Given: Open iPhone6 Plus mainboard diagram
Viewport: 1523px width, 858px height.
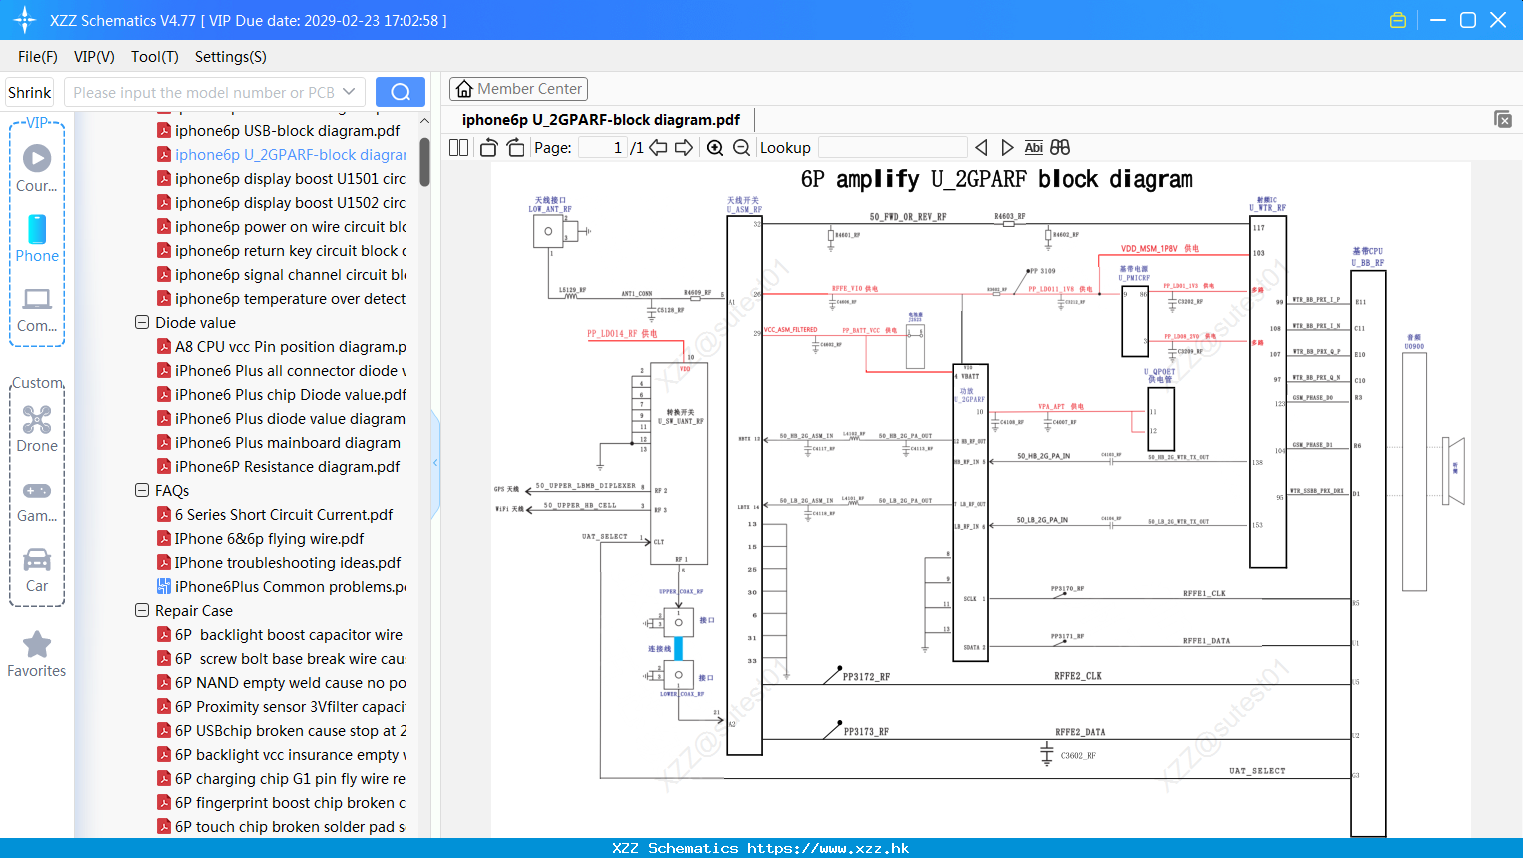Looking at the screenshot, I should pyautogui.click(x=288, y=442).
